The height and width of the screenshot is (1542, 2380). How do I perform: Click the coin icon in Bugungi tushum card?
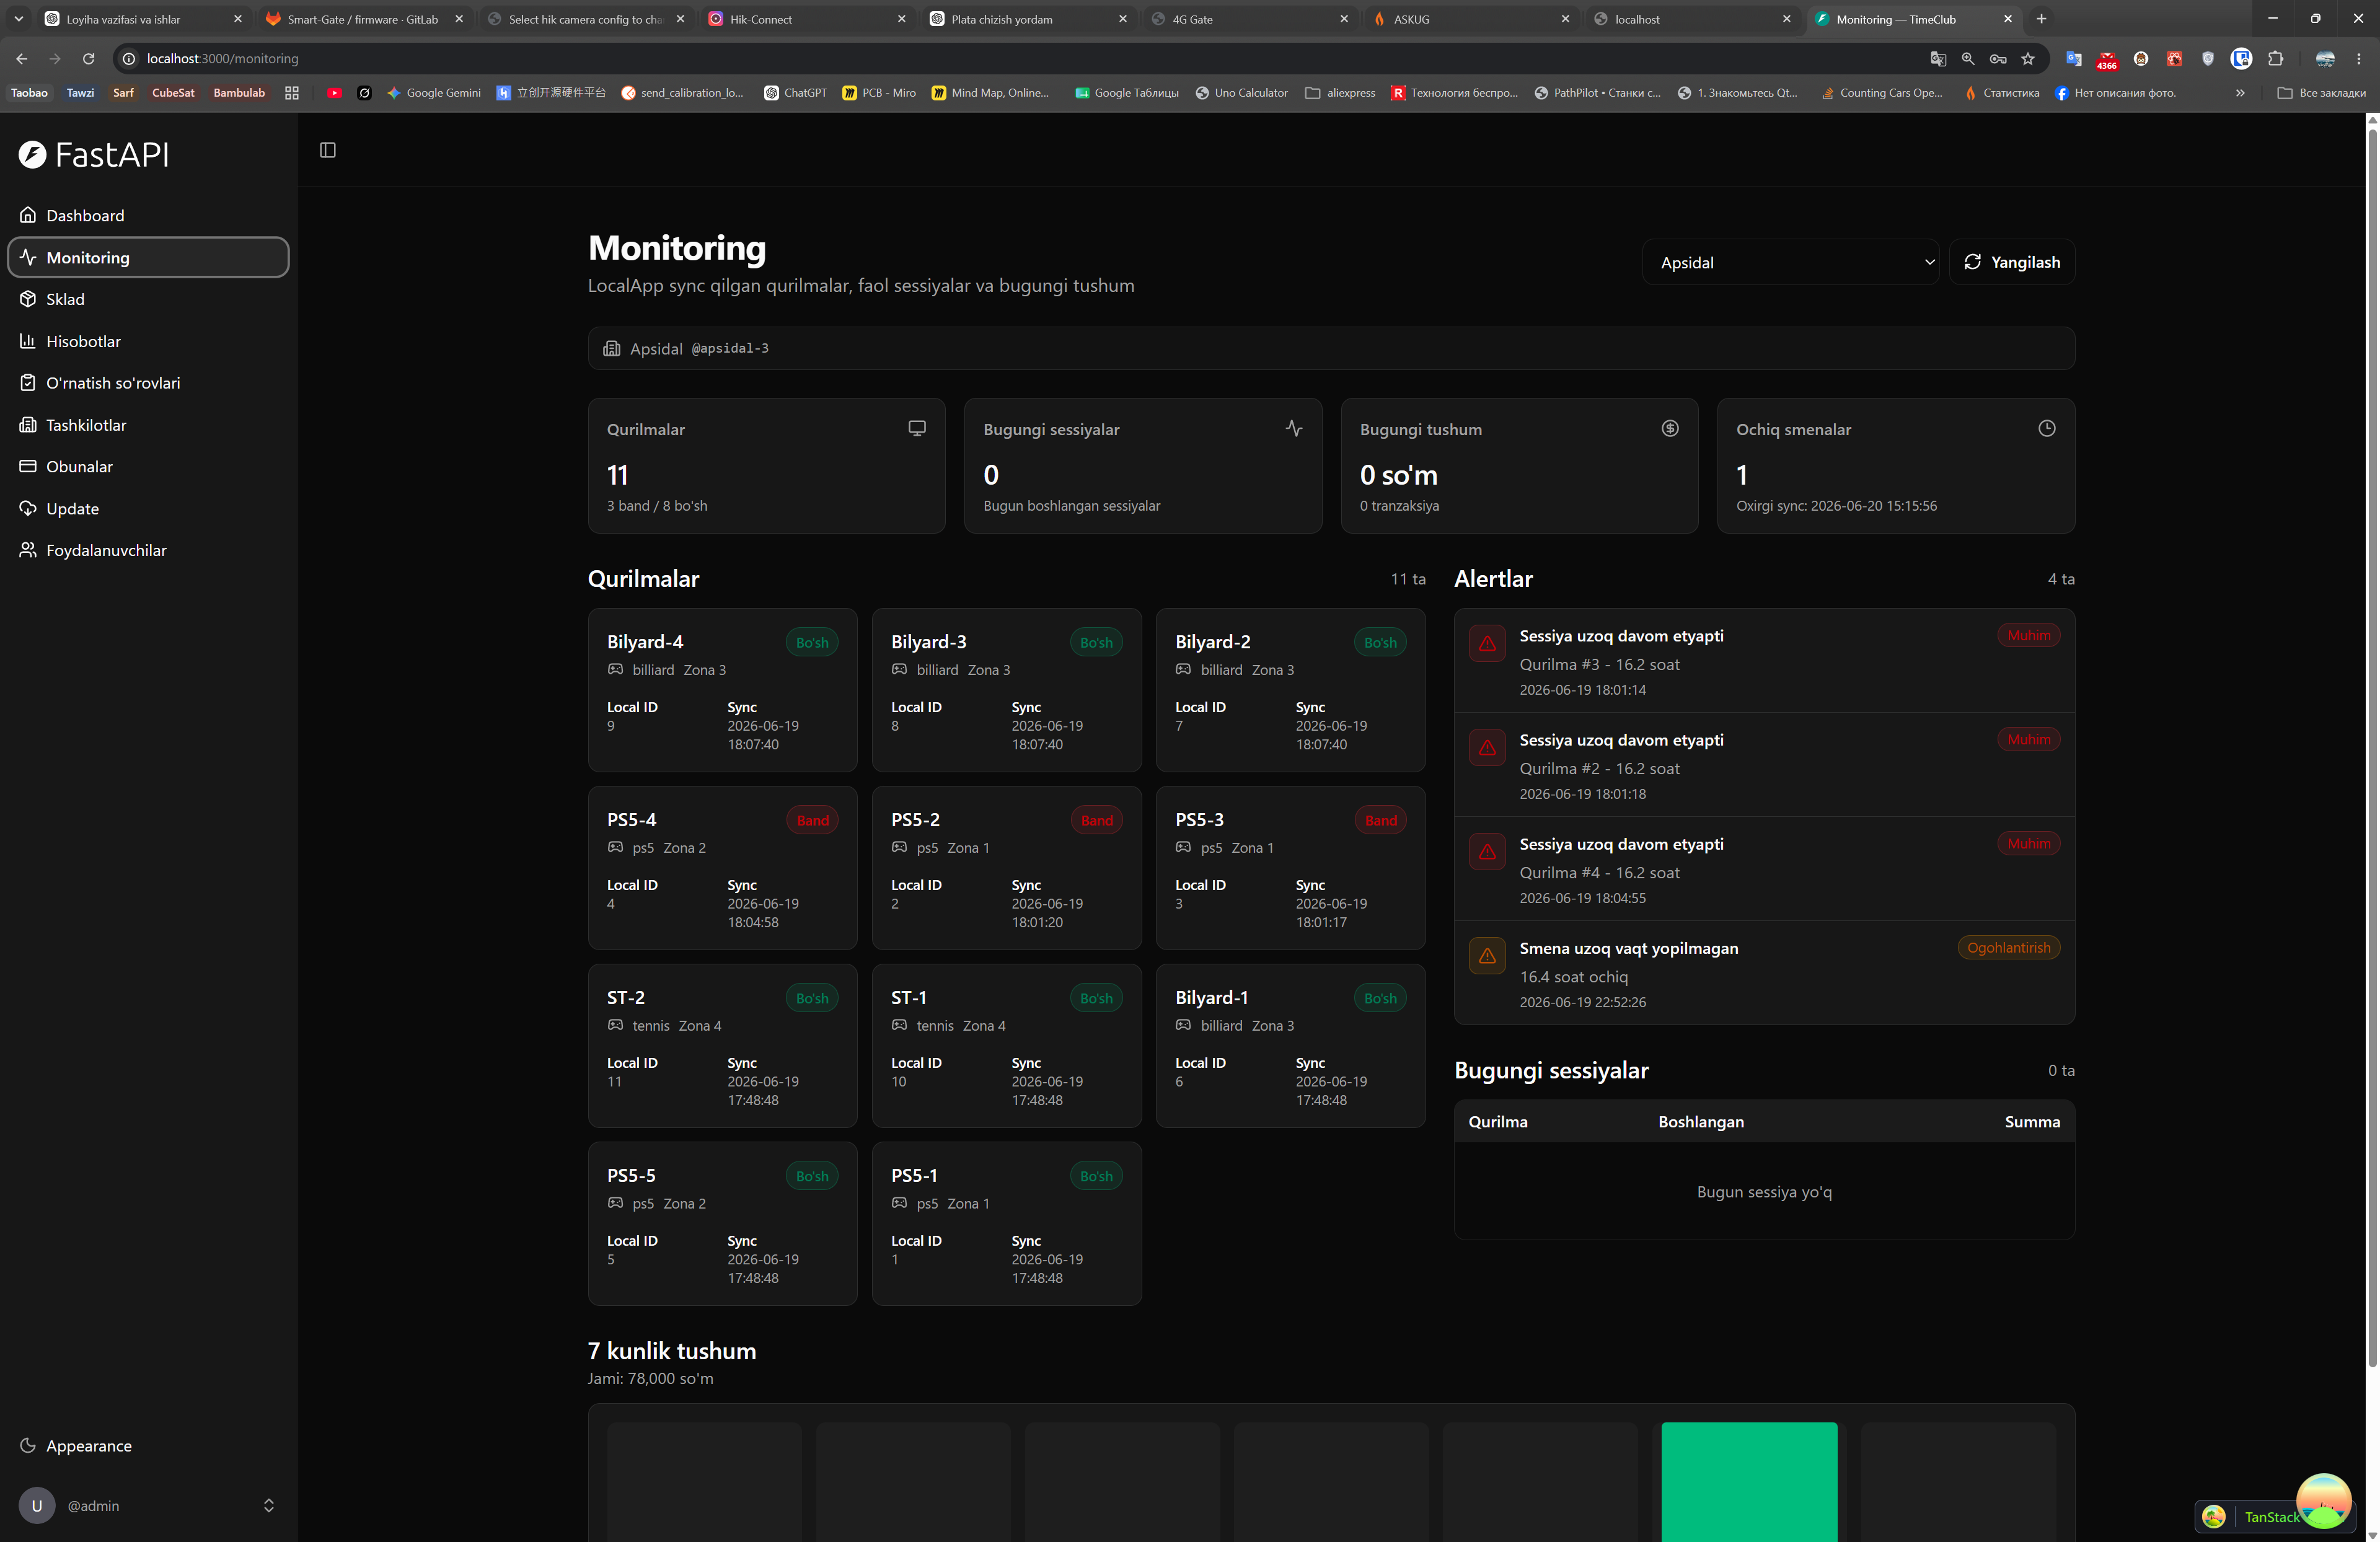(x=1669, y=428)
